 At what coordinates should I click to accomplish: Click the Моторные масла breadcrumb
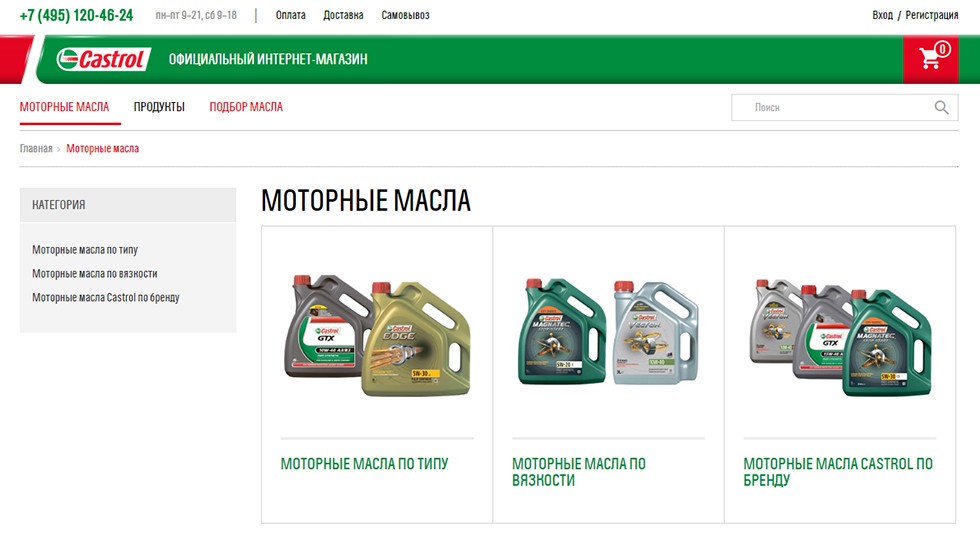102,149
